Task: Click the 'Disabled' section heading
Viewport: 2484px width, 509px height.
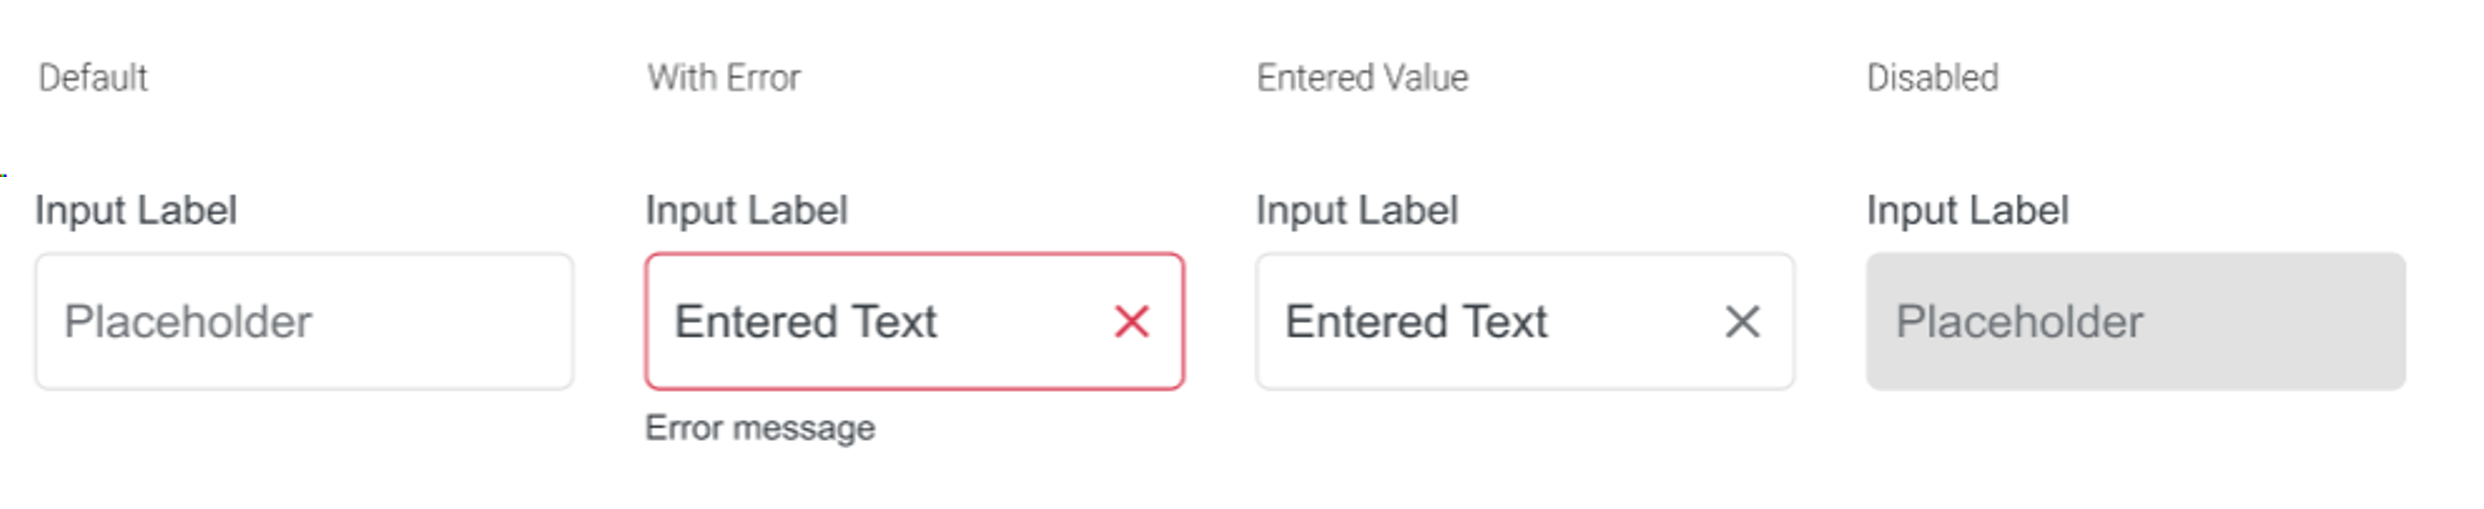Action: pos(1932,77)
